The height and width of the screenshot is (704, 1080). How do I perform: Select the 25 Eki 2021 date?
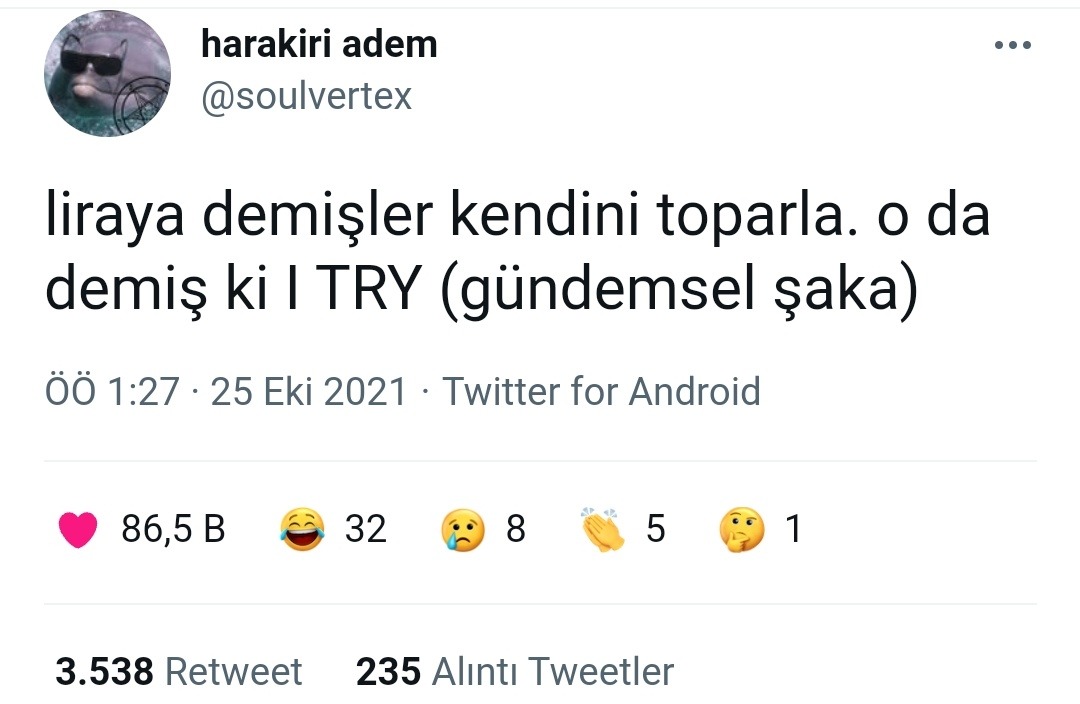click(309, 391)
